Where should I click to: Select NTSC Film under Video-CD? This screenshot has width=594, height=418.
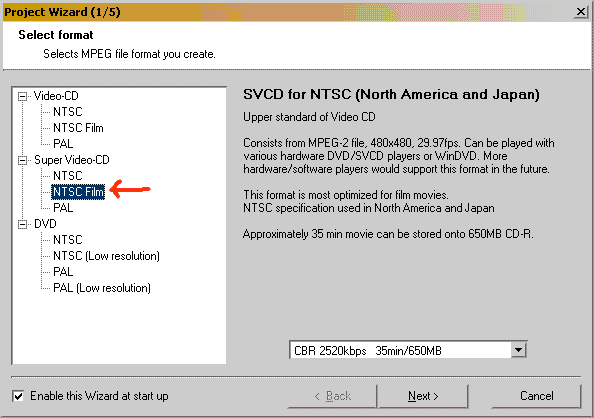(x=78, y=128)
